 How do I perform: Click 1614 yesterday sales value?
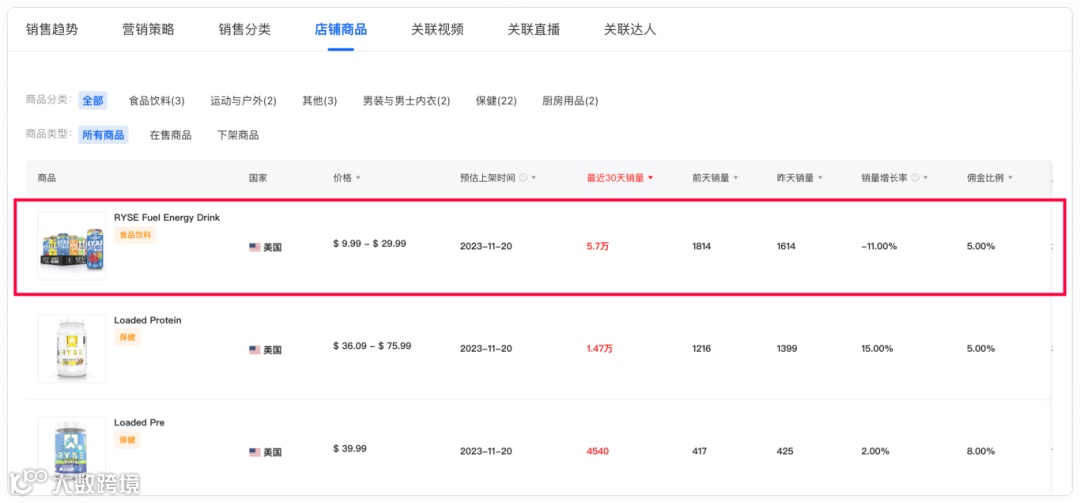click(x=786, y=246)
